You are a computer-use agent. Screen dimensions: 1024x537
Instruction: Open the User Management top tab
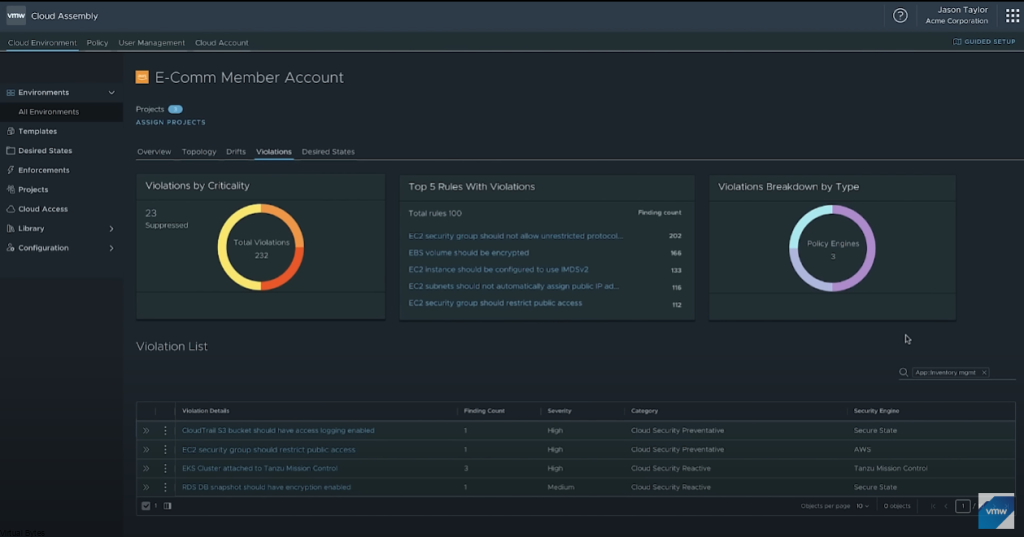click(x=152, y=42)
